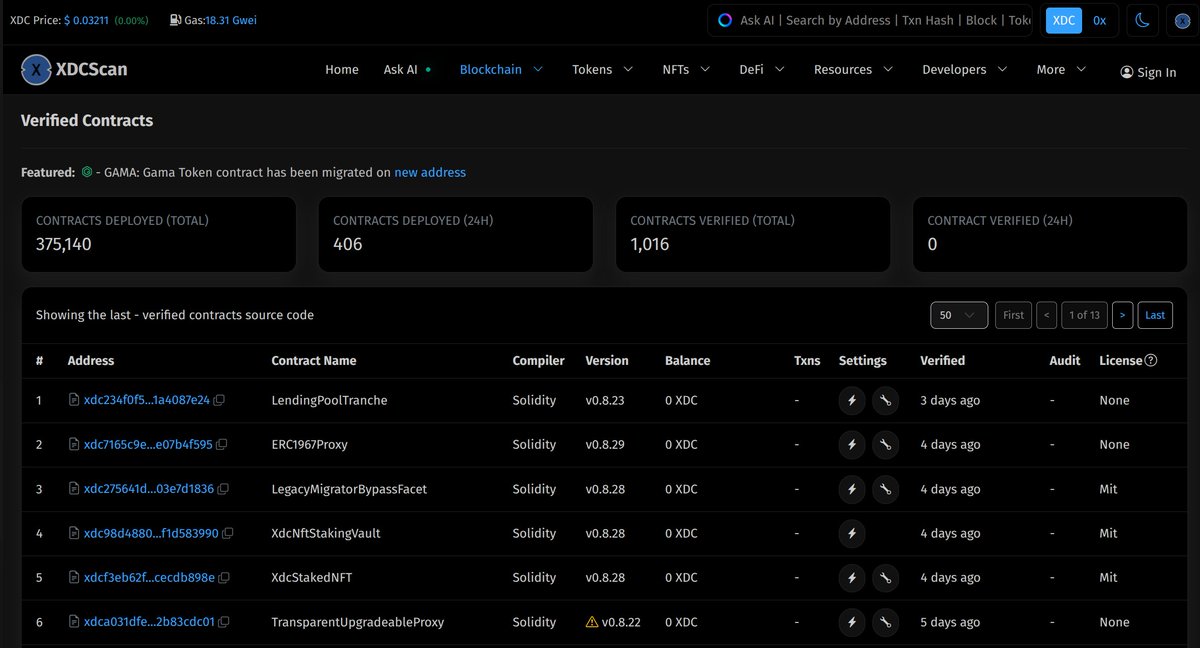This screenshot has height=648, width=1200.
Task: Switch address prefix to XDC
Action: (x=1064, y=20)
